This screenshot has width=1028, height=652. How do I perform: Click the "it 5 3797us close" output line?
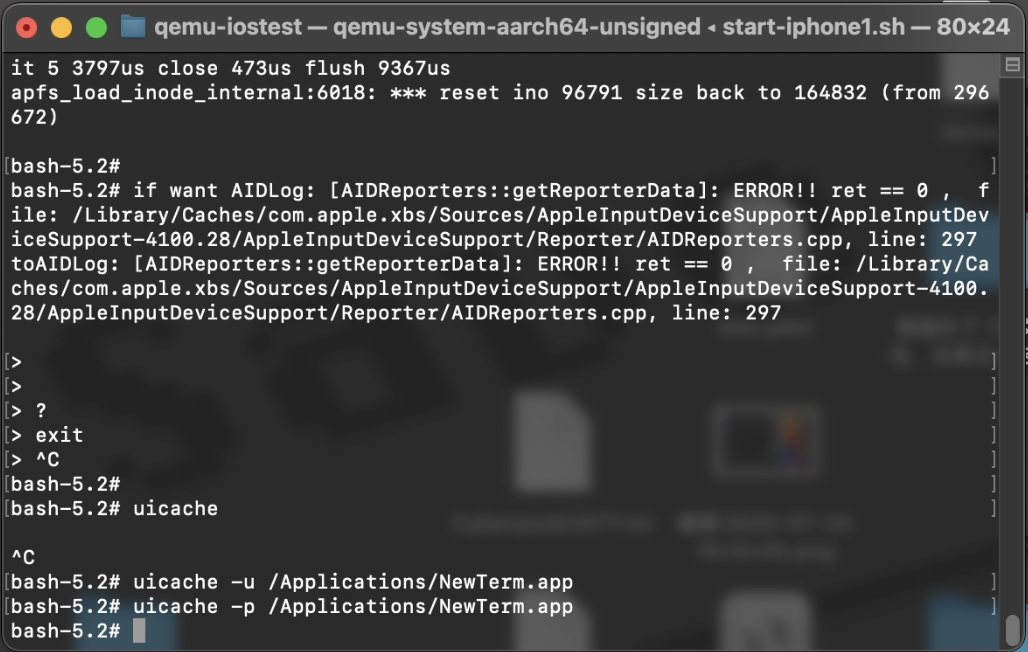[230, 69]
